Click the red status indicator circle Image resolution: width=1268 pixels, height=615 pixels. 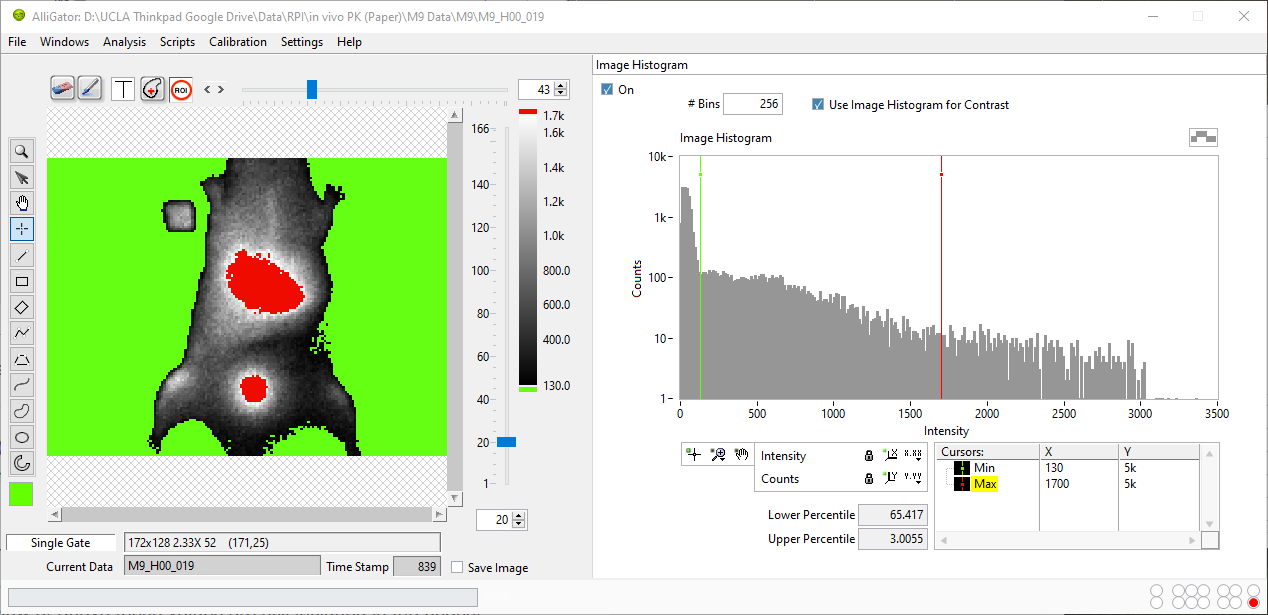pos(1254,602)
